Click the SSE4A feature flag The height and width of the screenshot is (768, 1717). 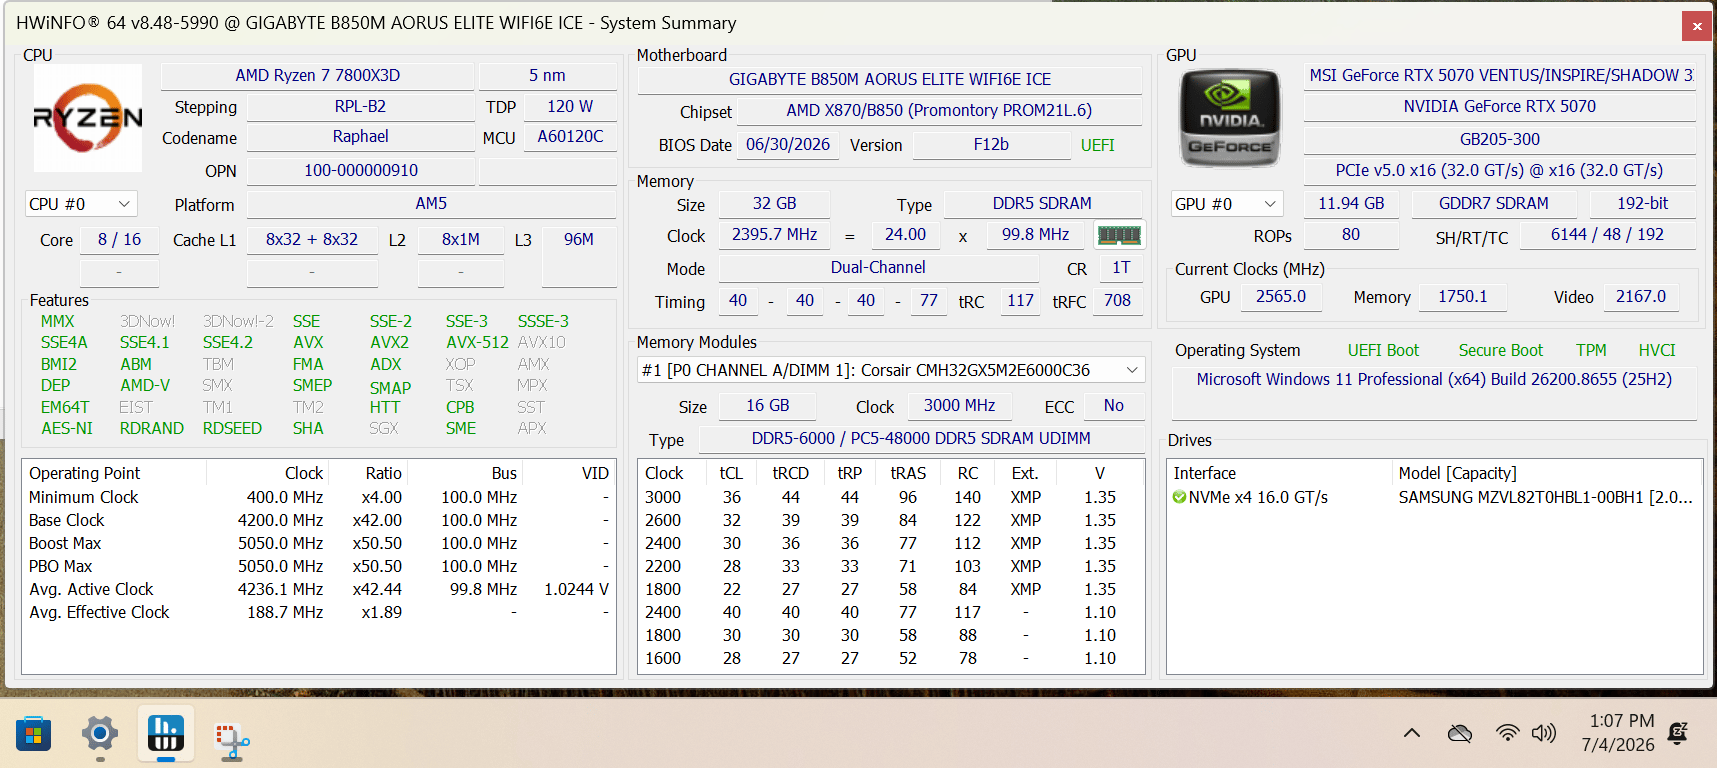pos(64,342)
